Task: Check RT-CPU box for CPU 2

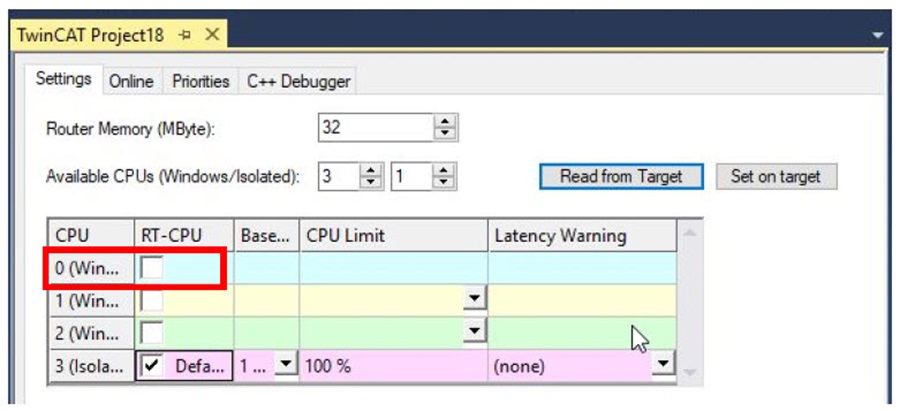Action: [152, 333]
